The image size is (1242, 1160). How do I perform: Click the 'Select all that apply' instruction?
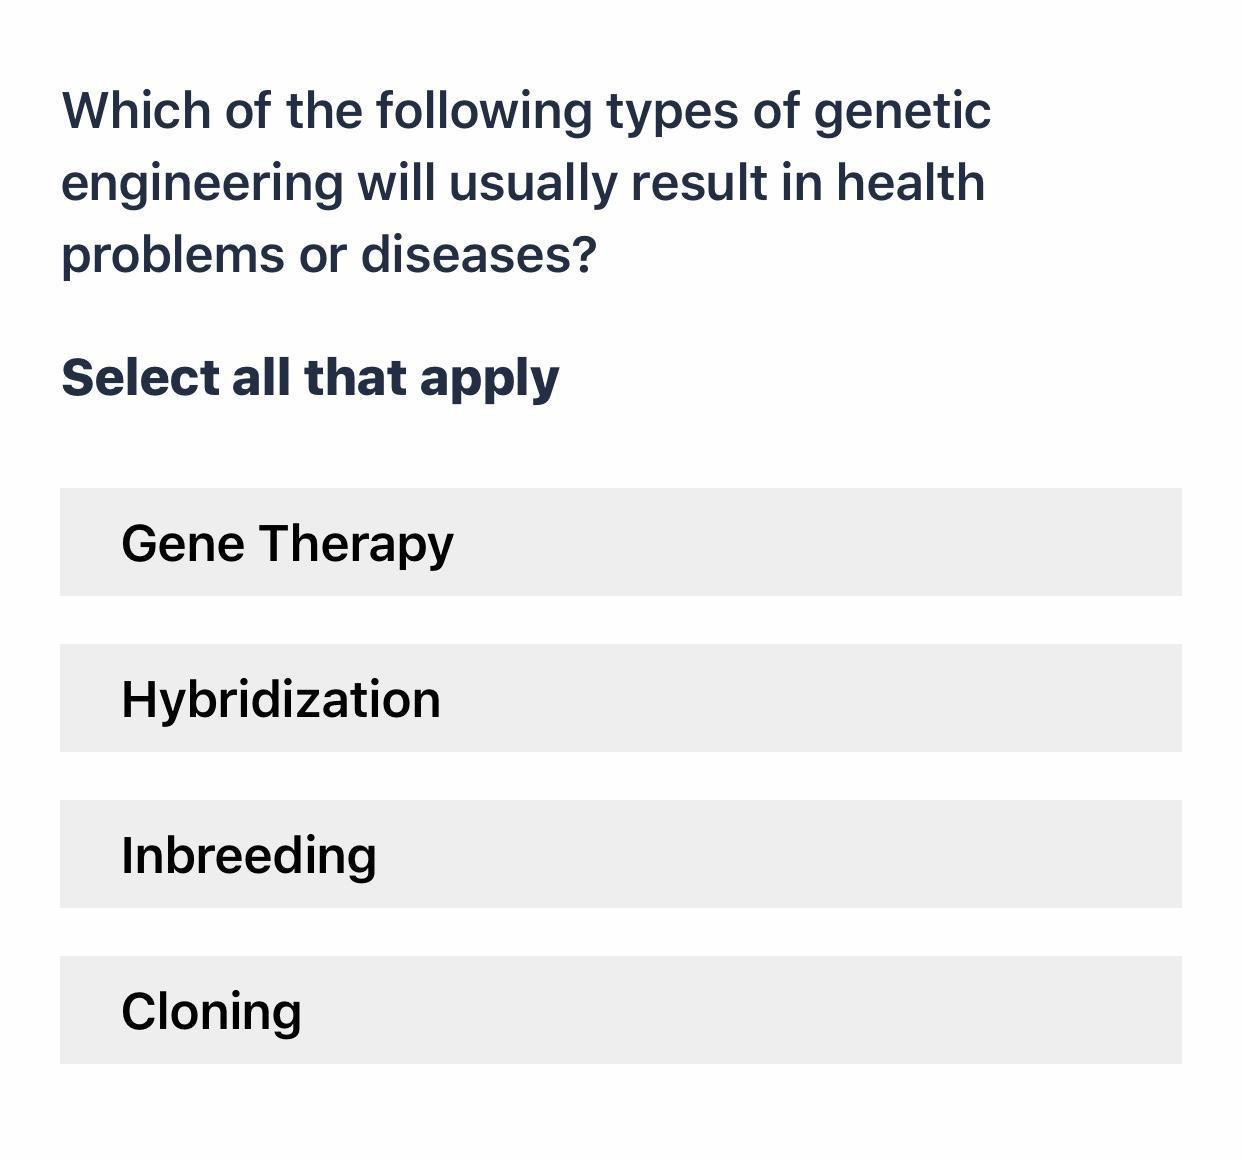[x=310, y=378]
